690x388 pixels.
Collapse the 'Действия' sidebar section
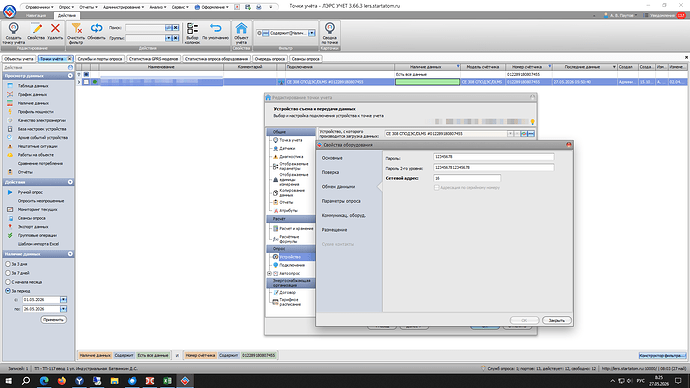click(x=70, y=182)
